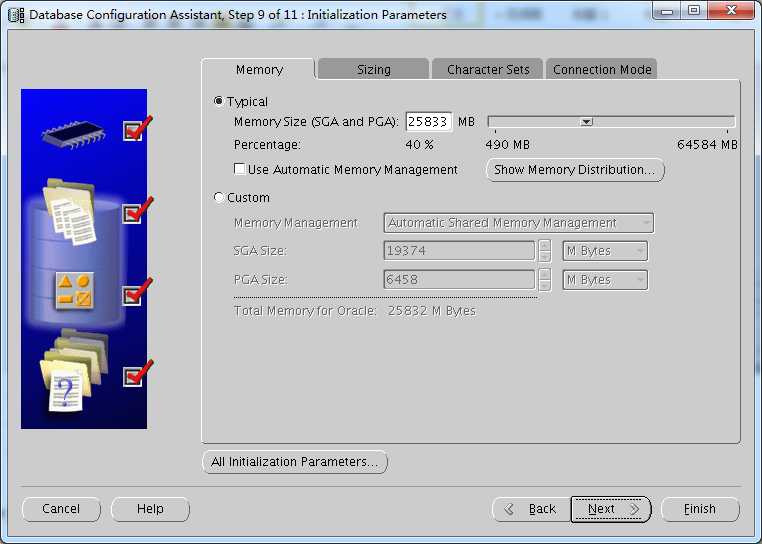Open the Memory Management dropdown
This screenshot has height=544, width=762.
519,223
